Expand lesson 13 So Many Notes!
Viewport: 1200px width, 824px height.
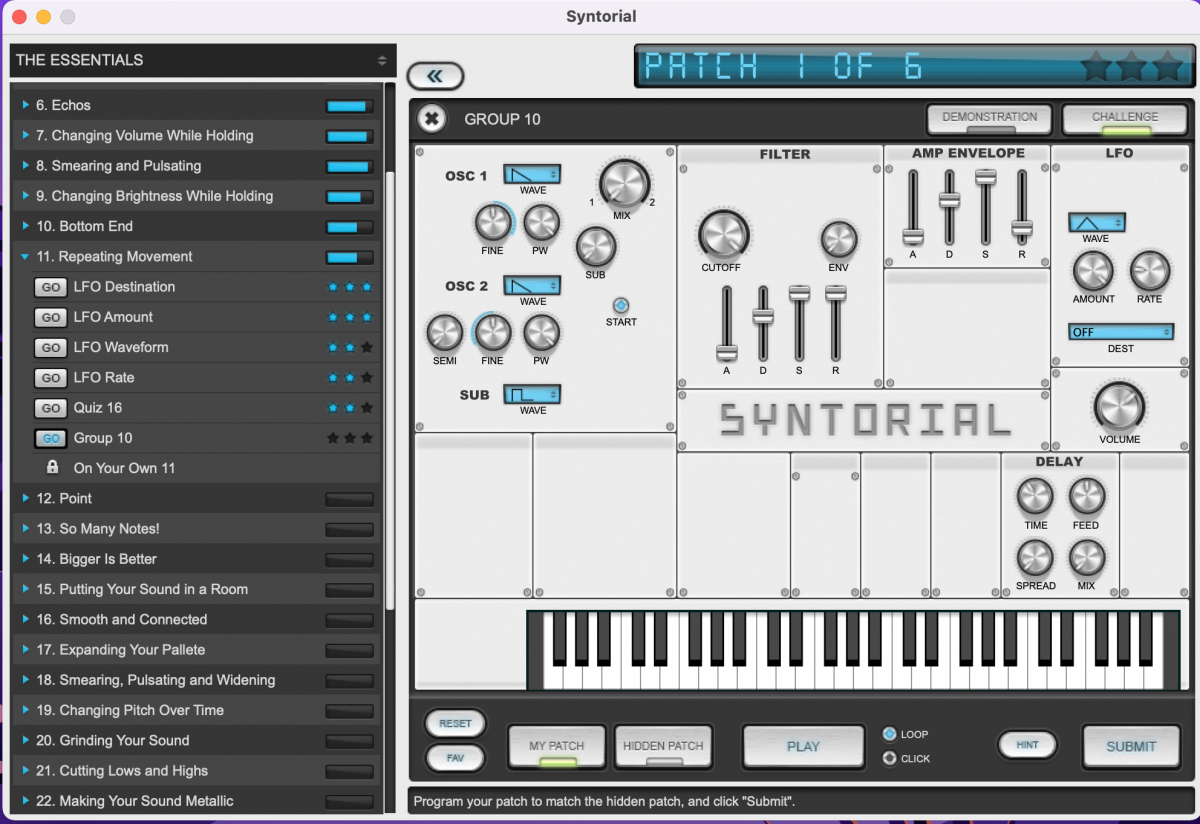(25, 529)
